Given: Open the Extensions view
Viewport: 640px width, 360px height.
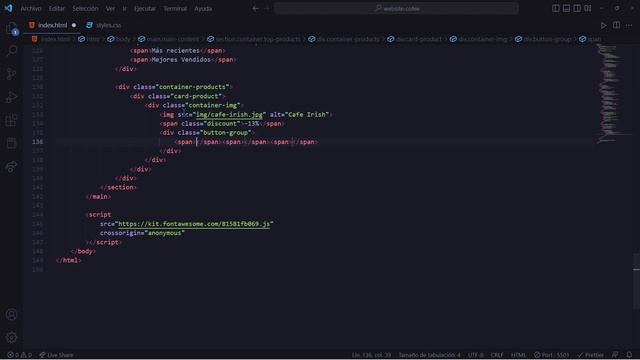Looking at the screenshot, I should 11,120.
